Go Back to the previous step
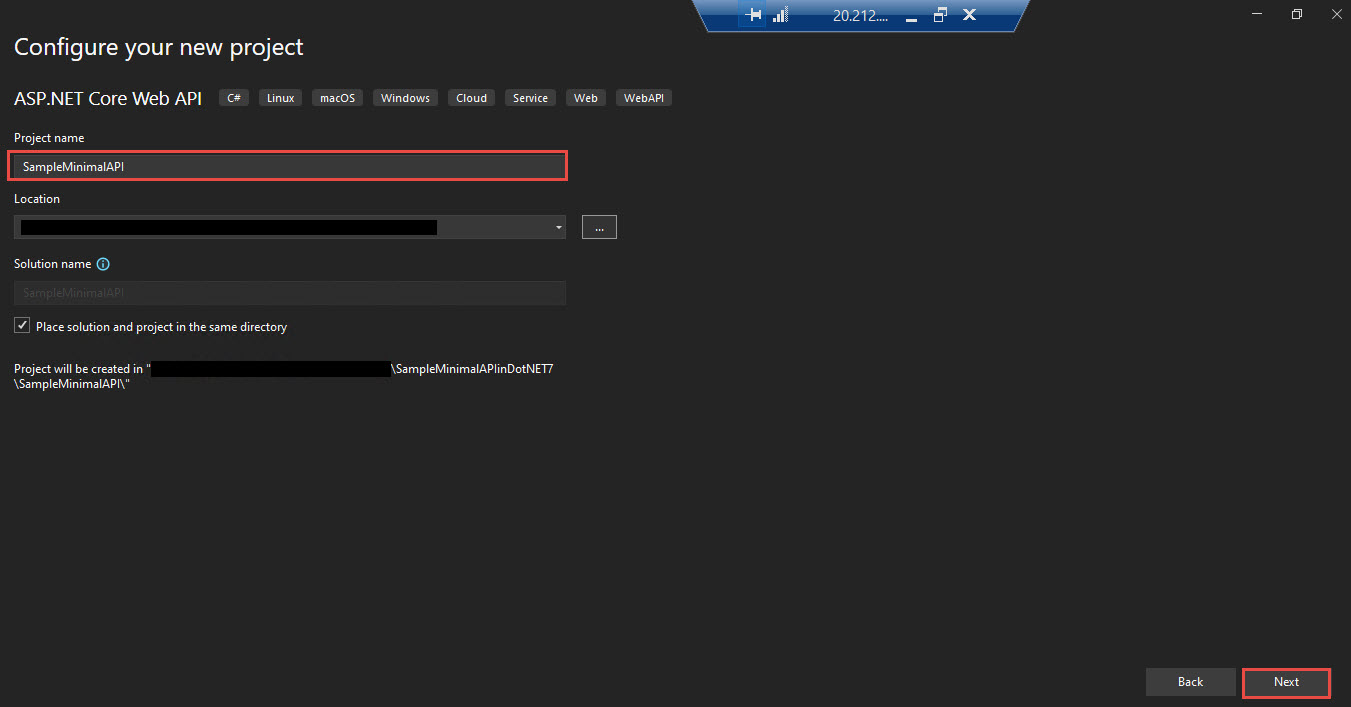The image size is (1351, 707). (x=1190, y=681)
